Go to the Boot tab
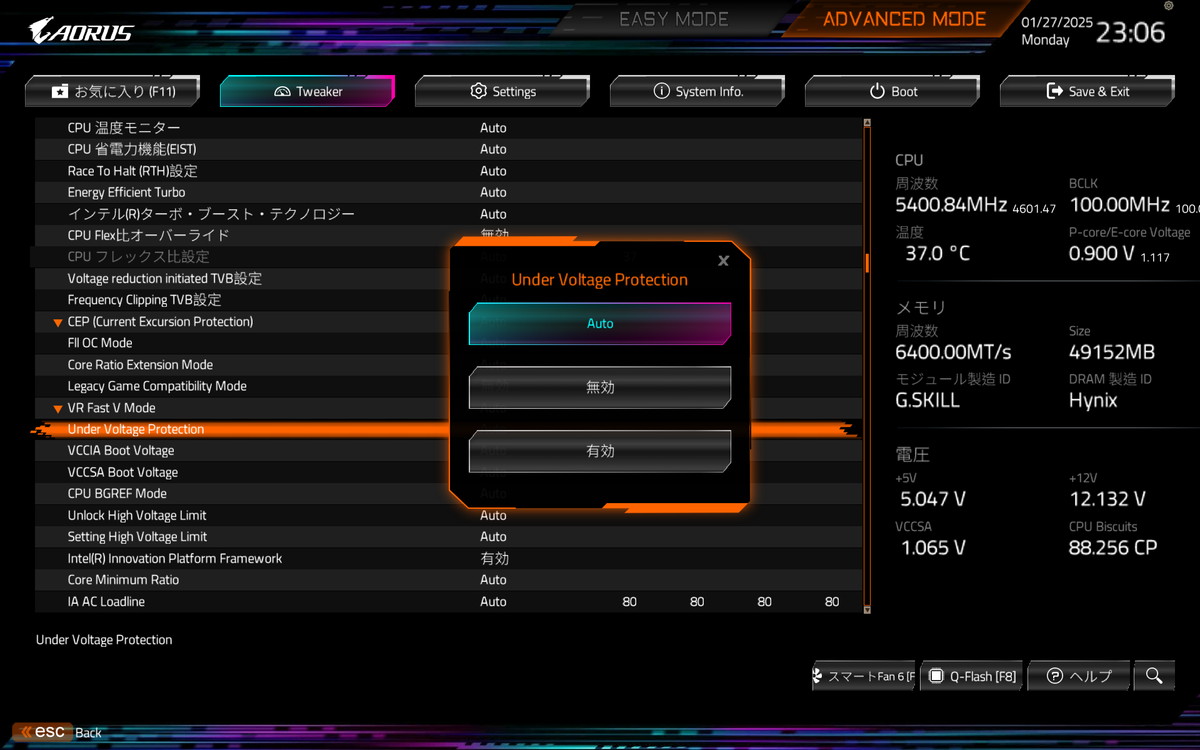This screenshot has width=1200, height=750. tap(892, 91)
